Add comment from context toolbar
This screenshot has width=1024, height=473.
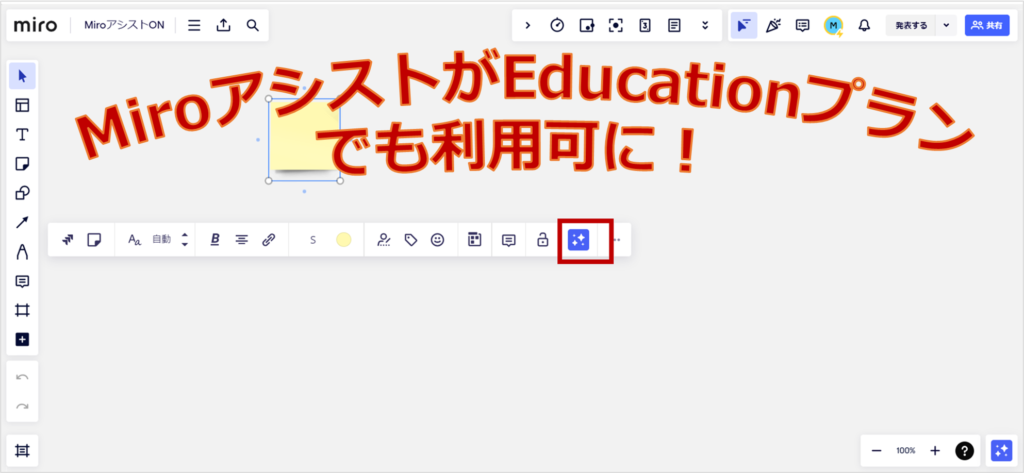[509, 240]
